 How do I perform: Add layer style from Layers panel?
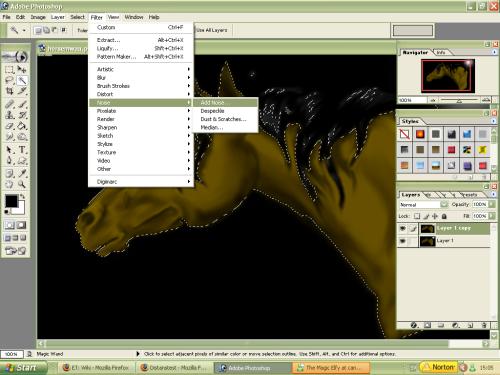coord(414,325)
